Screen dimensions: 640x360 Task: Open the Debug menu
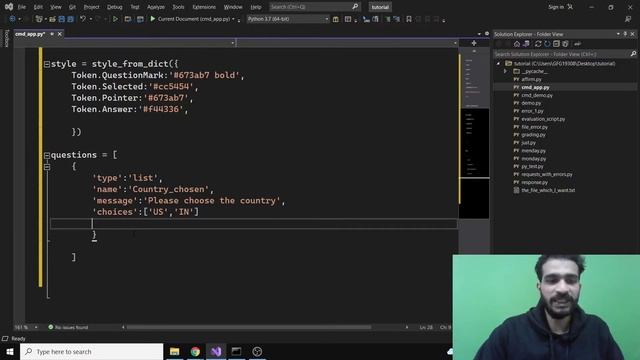[x=114, y=7]
